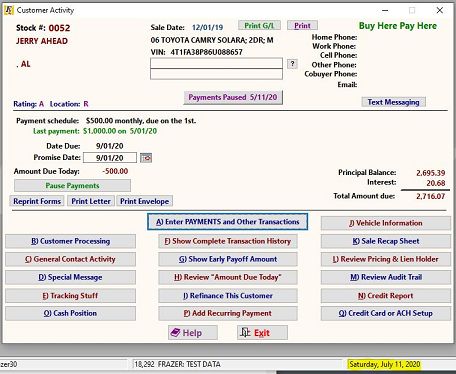Select H) Review Amount Due Today

[228, 277]
